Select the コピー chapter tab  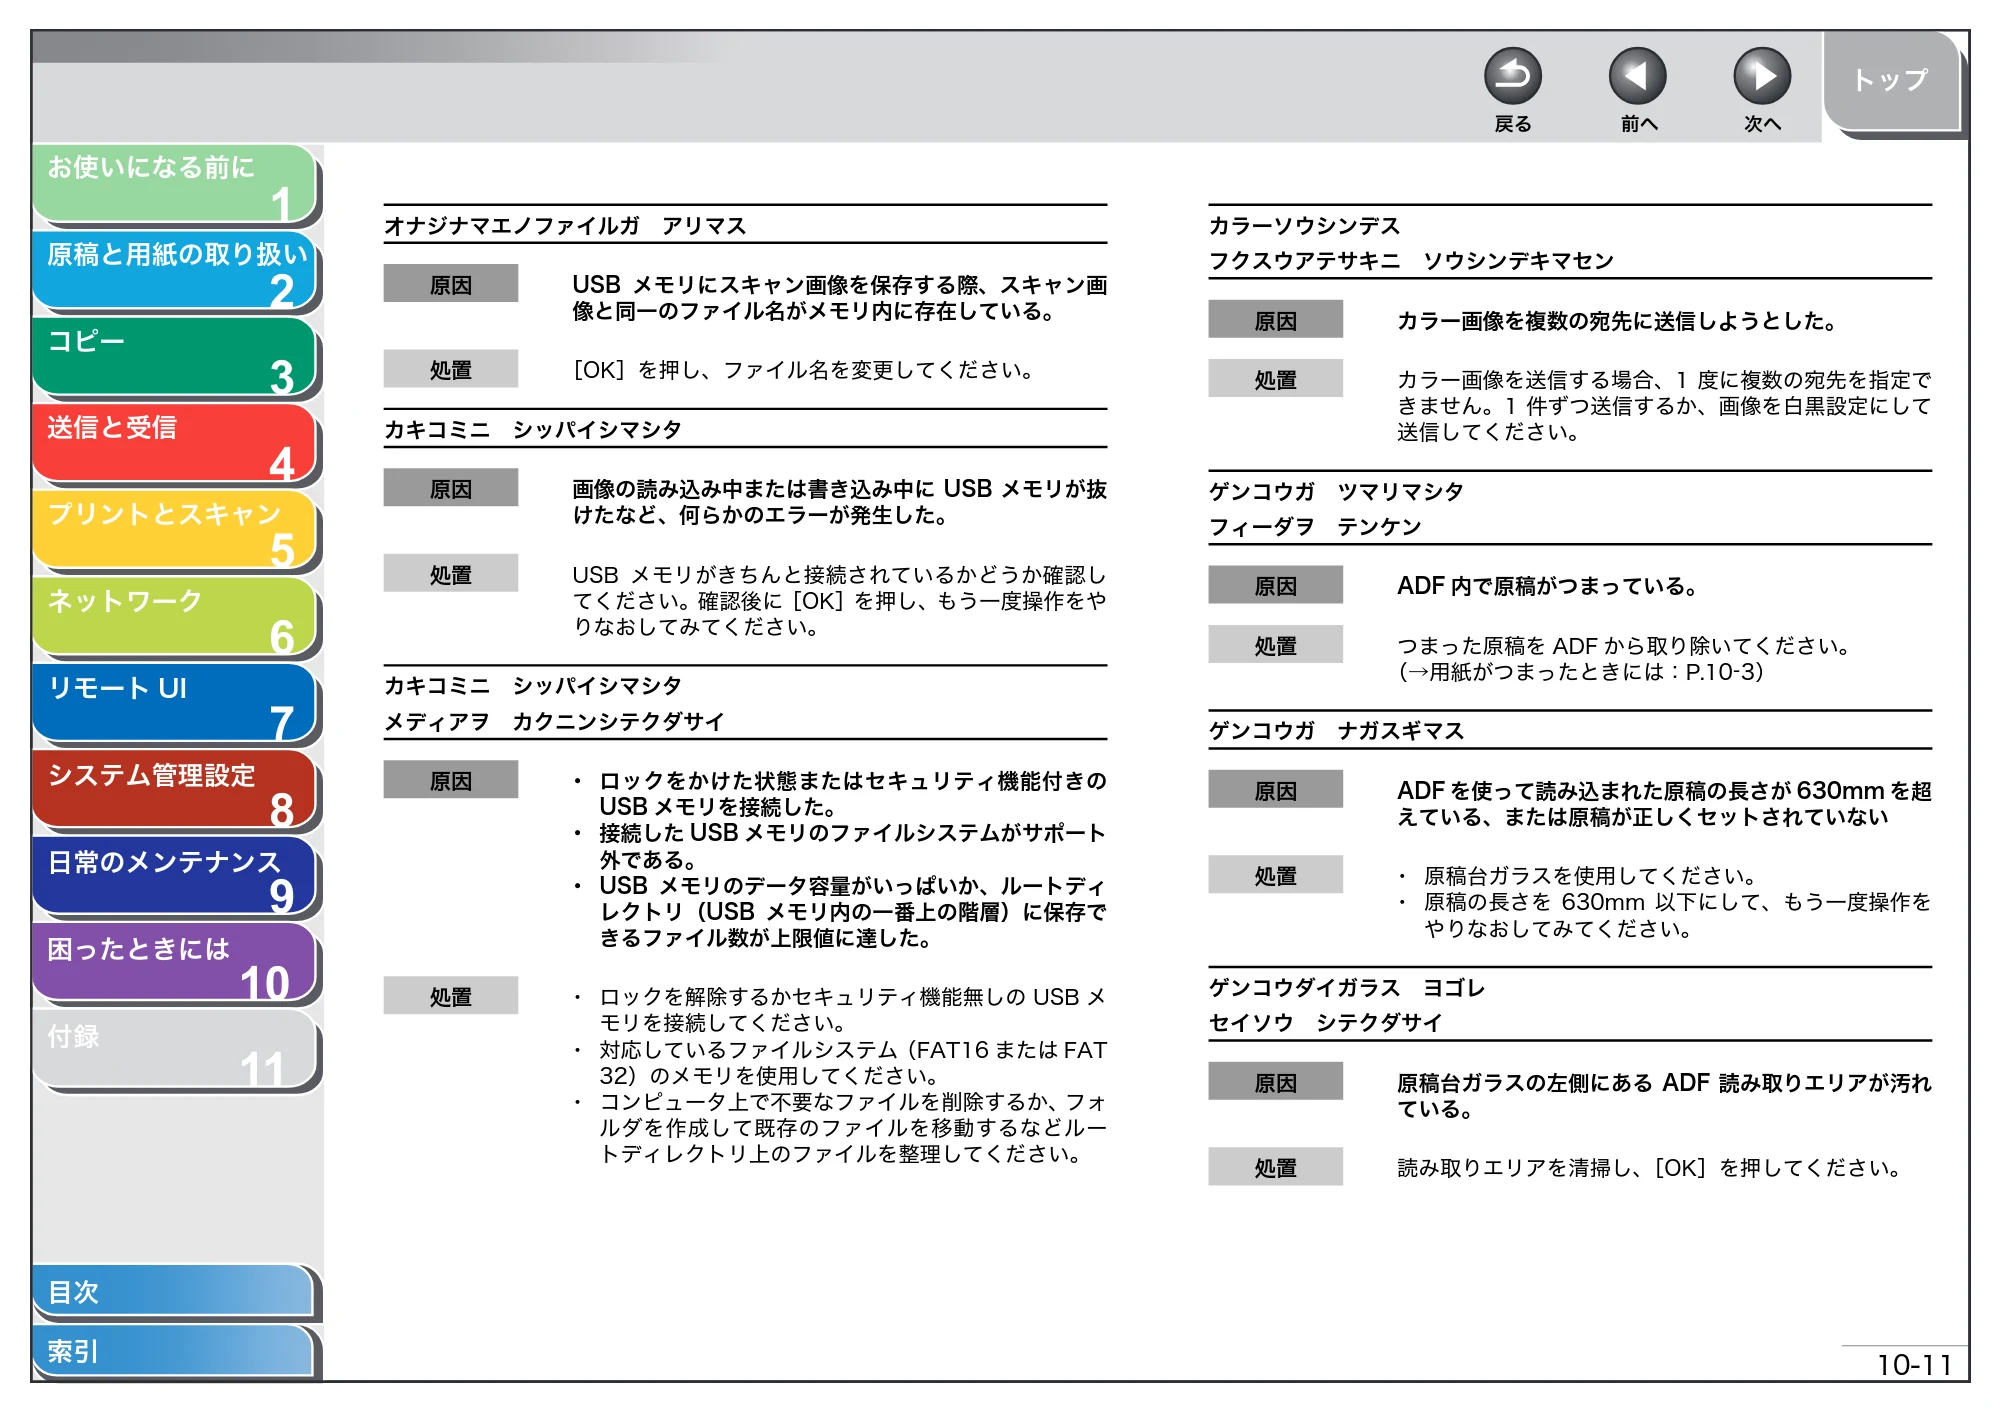tap(175, 358)
